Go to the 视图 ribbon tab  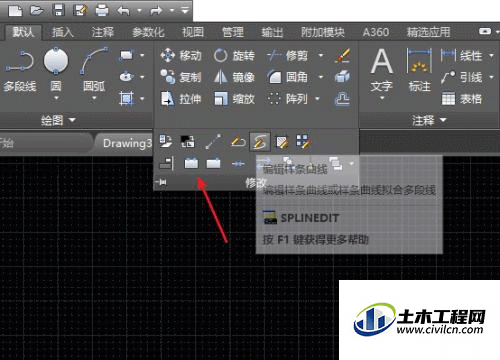pos(193,32)
